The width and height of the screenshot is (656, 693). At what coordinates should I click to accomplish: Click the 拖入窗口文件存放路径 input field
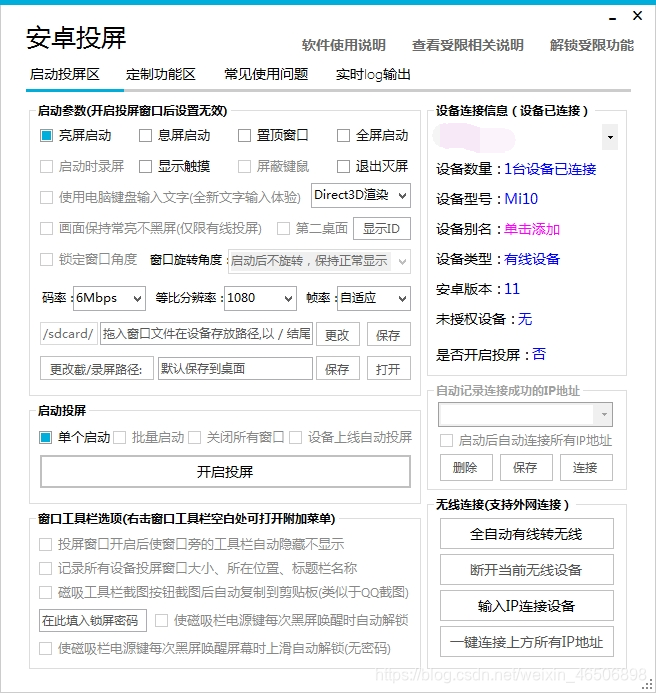pyautogui.click(x=206, y=334)
